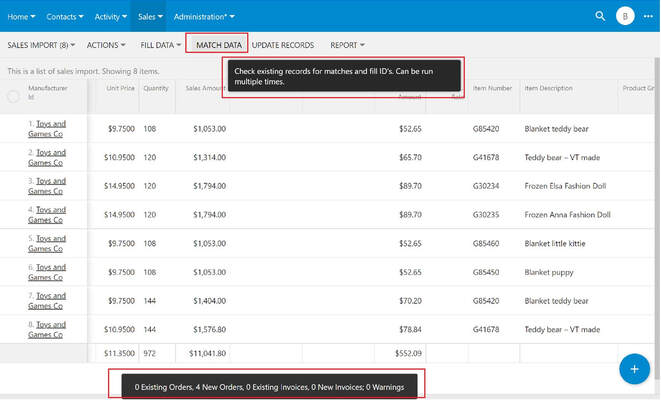
Task: Click the Match Data button
Action: (x=218, y=45)
